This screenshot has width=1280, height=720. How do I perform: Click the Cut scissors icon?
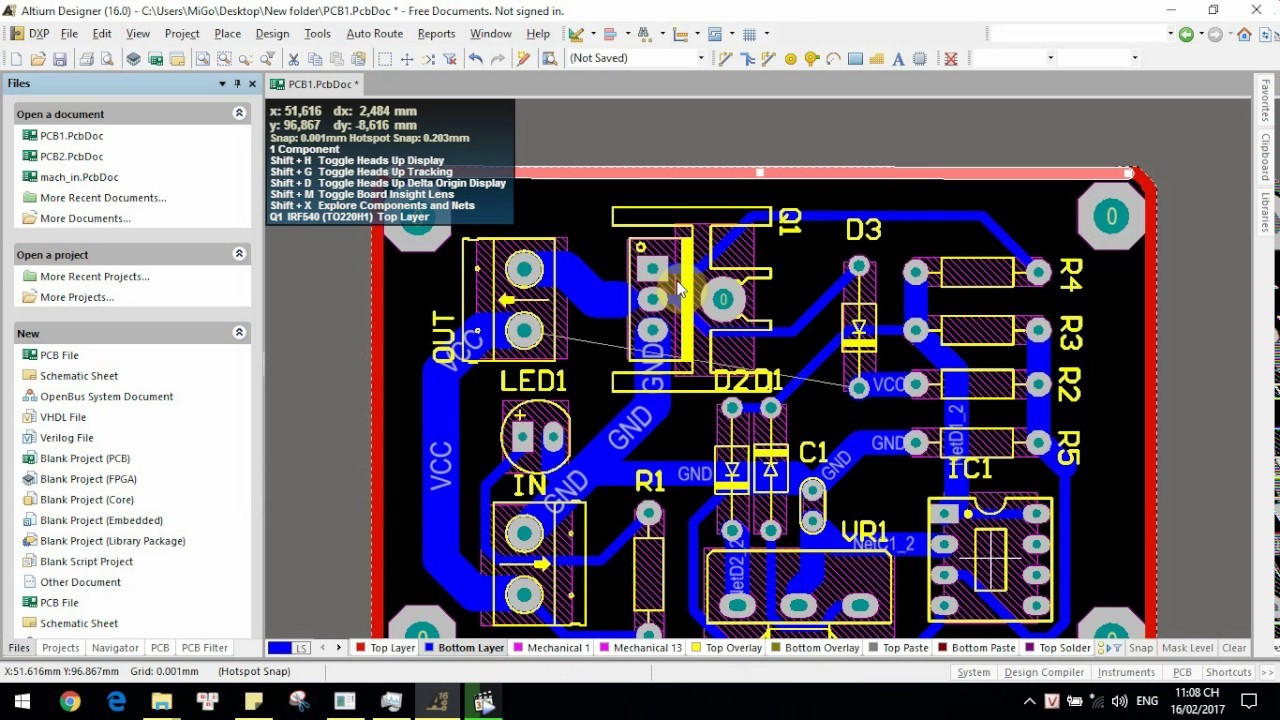click(x=294, y=59)
